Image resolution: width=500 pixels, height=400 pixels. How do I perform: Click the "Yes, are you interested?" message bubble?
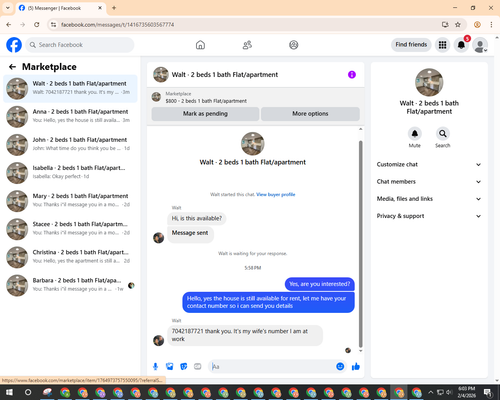pyautogui.click(x=320, y=284)
